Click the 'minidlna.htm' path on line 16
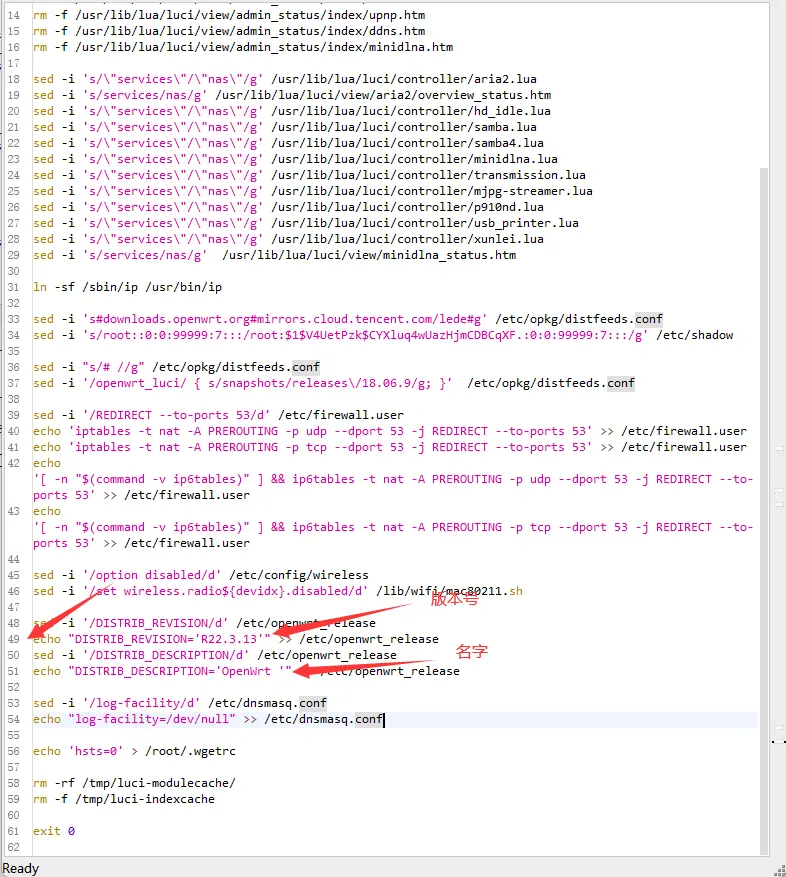 coord(264,47)
